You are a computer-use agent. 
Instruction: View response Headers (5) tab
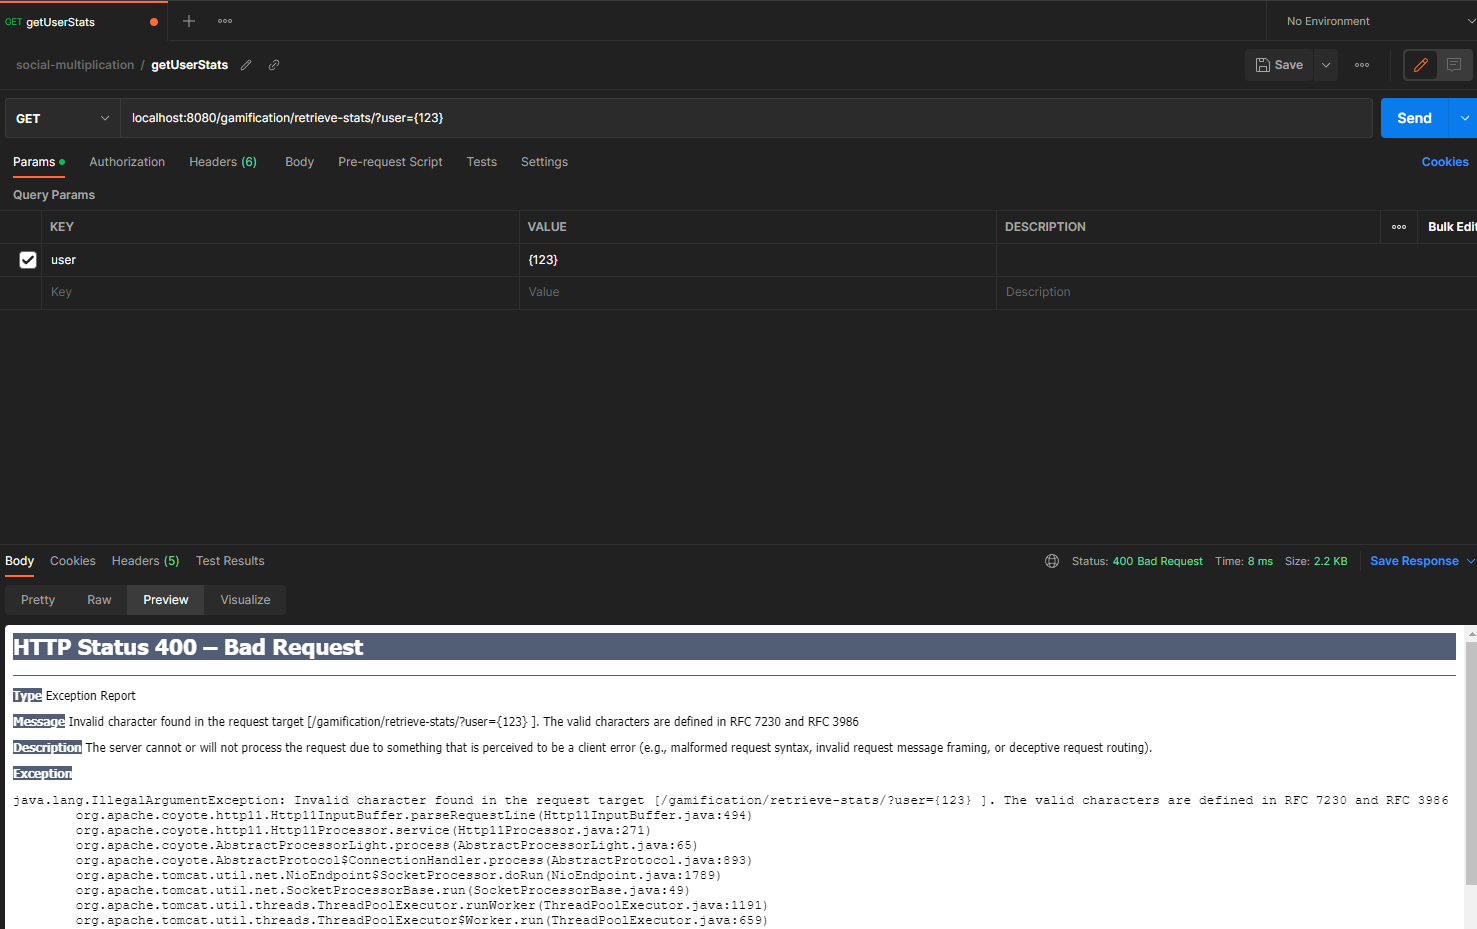pos(145,561)
